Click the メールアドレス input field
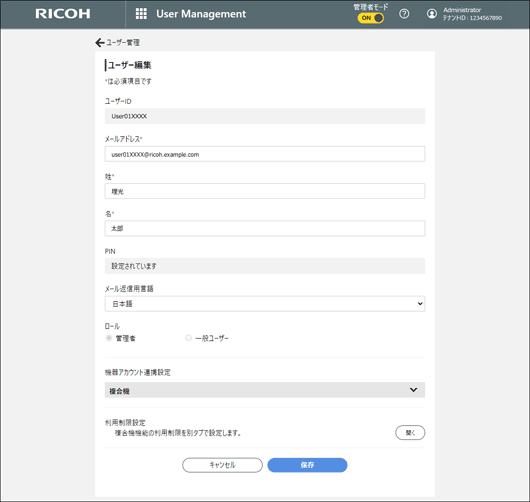The width and height of the screenshot is (530, 502). [265, 154]
